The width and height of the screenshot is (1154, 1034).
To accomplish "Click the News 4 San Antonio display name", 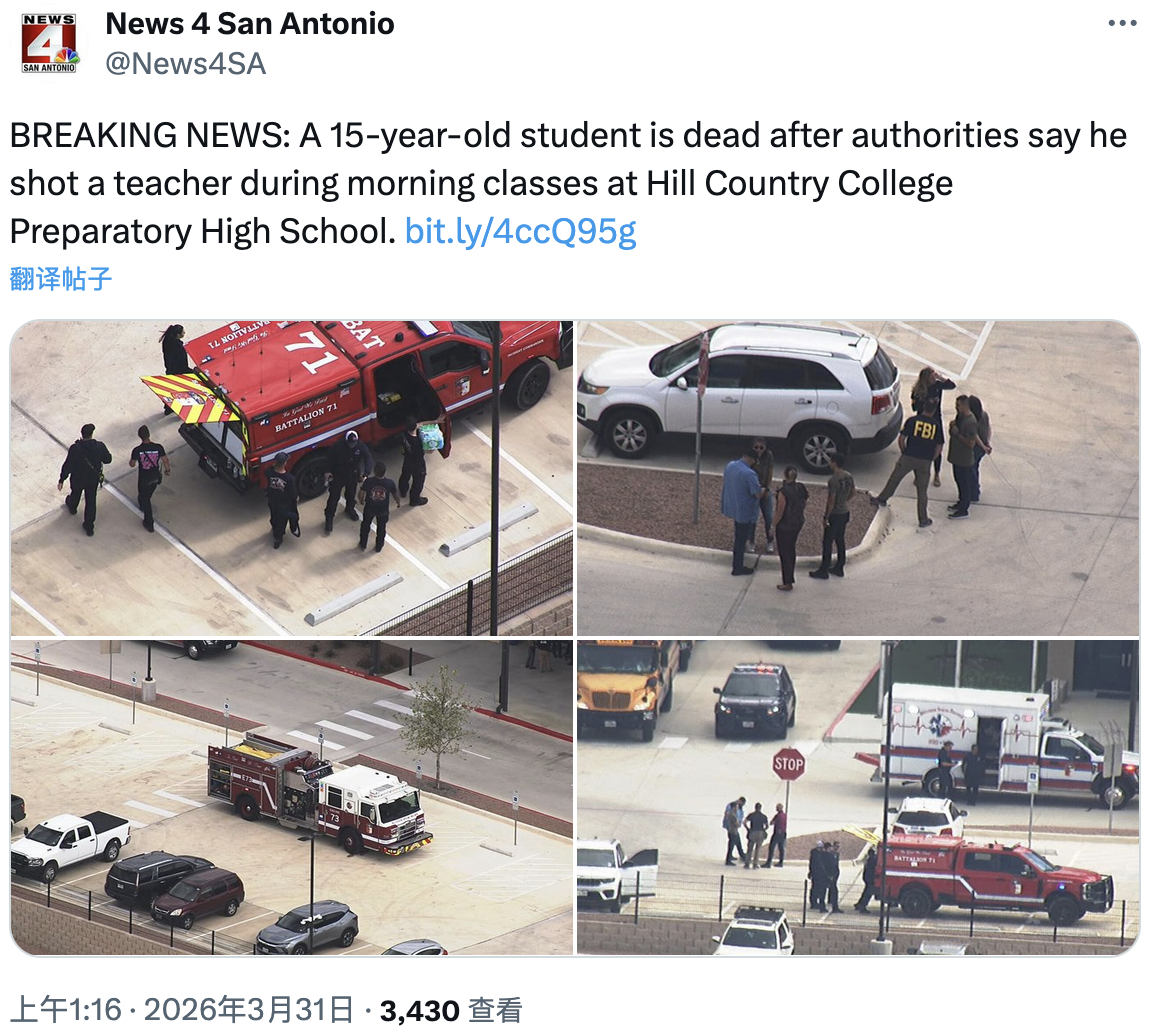I will click(249, 24).
